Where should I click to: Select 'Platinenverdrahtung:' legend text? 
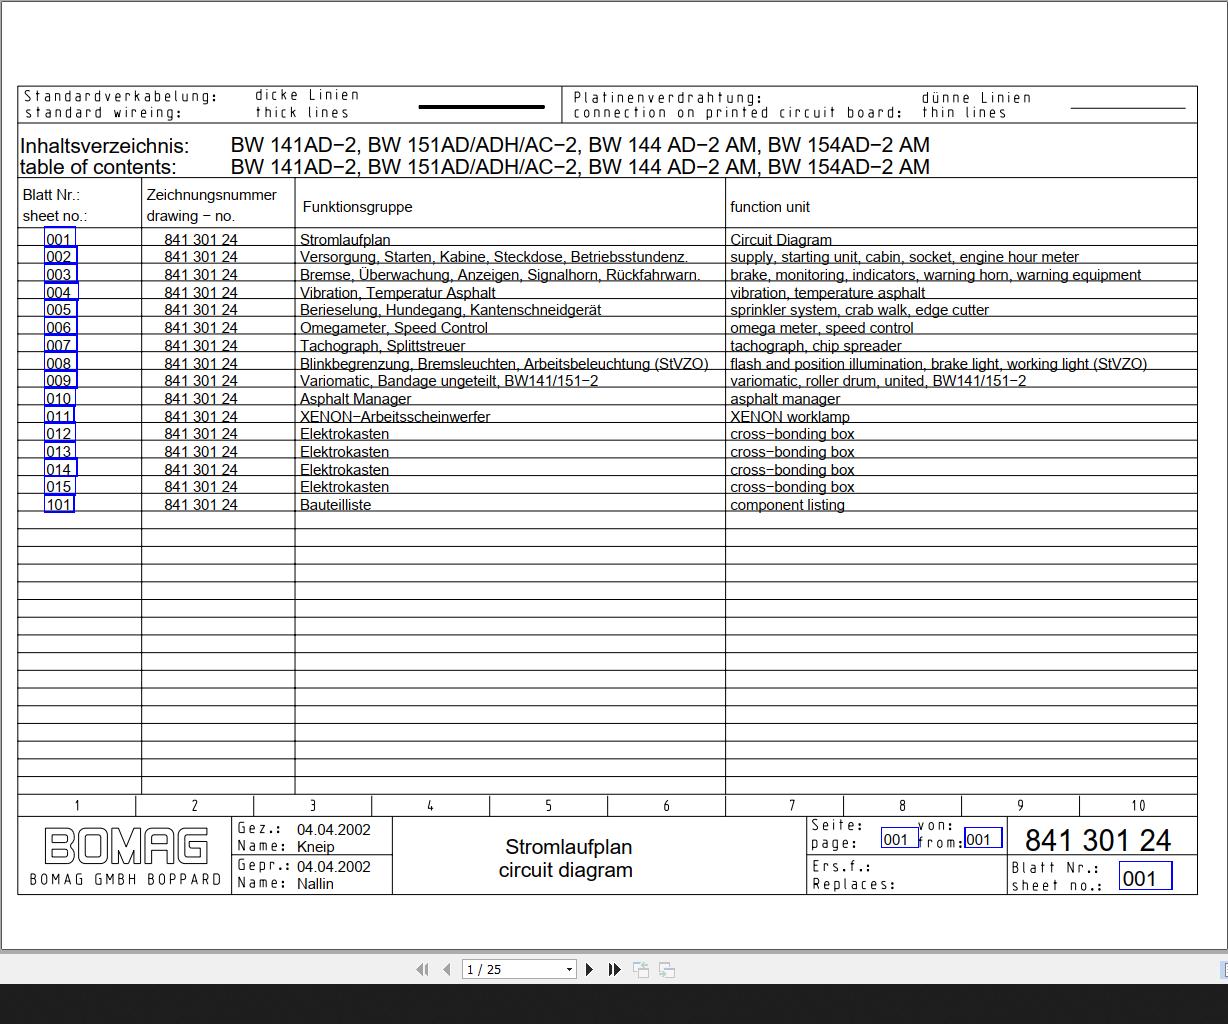point(668,98)
